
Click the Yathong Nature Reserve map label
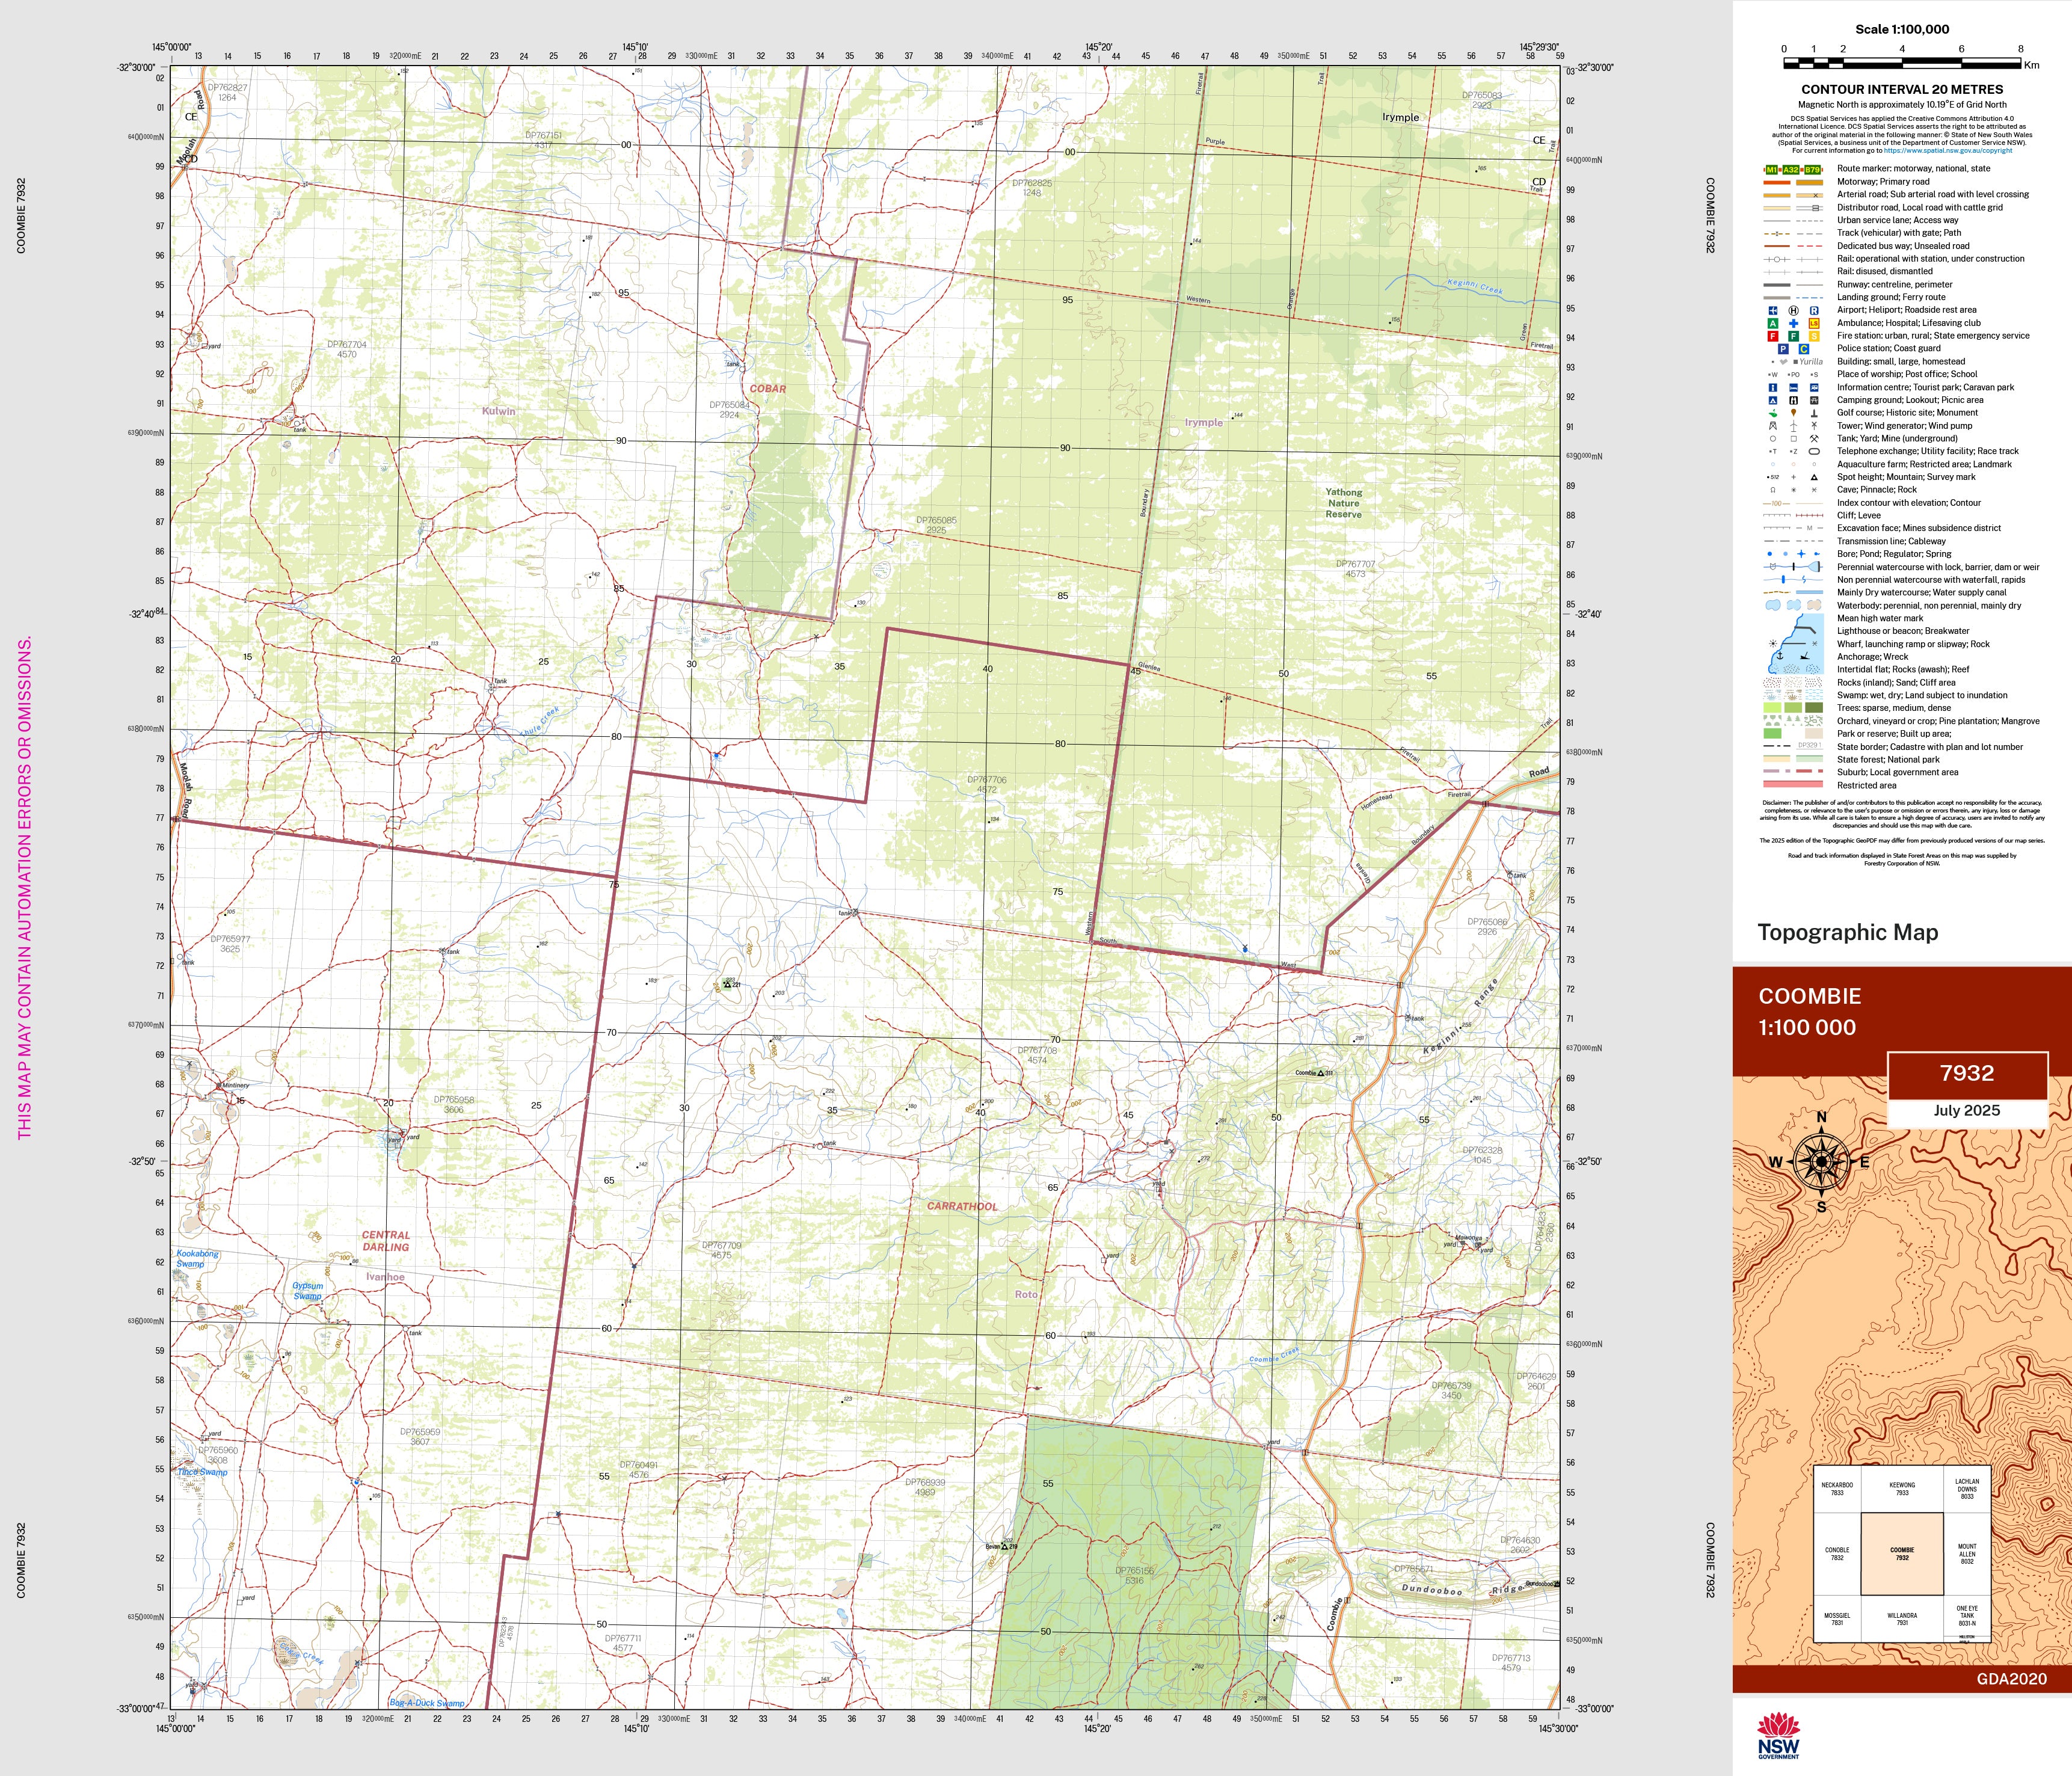pos(1343,503)
